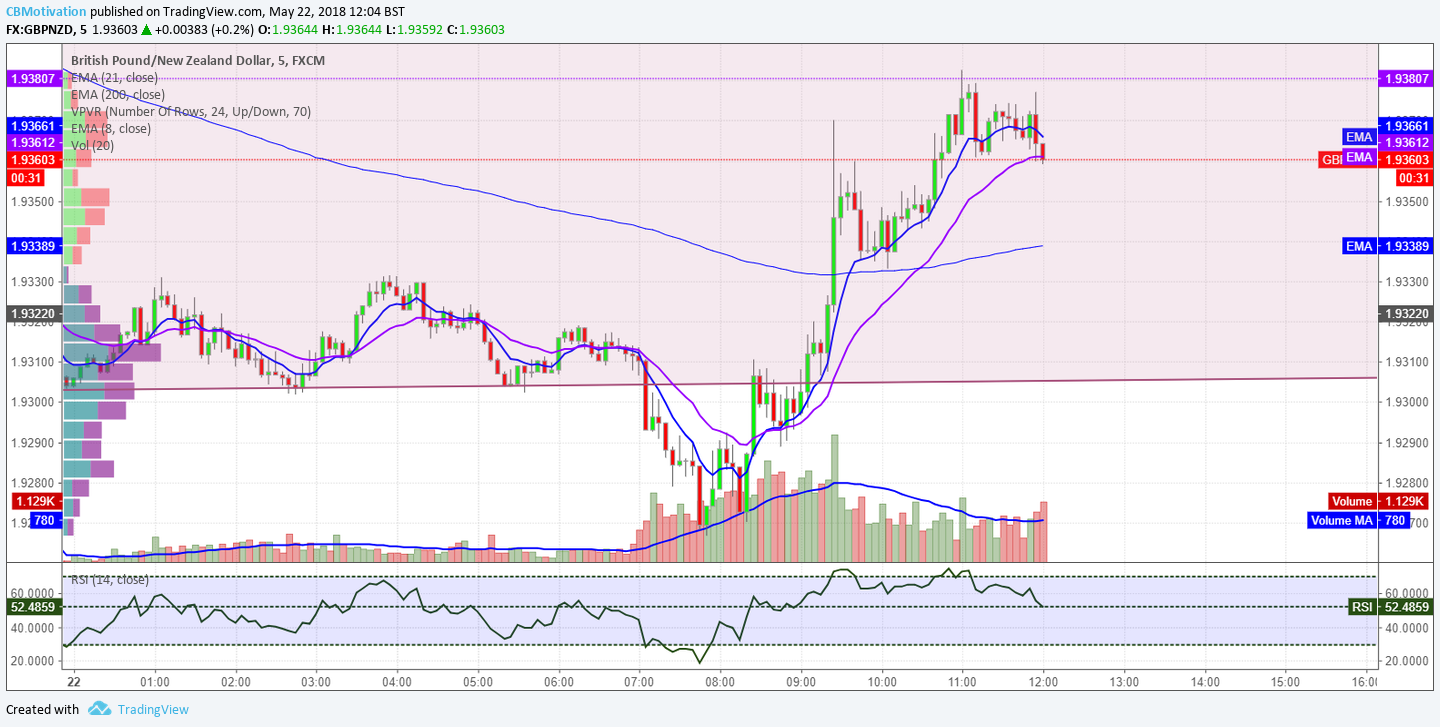Click the 09:00 label on time axis

pyautogui.click(x=801, y=682)
